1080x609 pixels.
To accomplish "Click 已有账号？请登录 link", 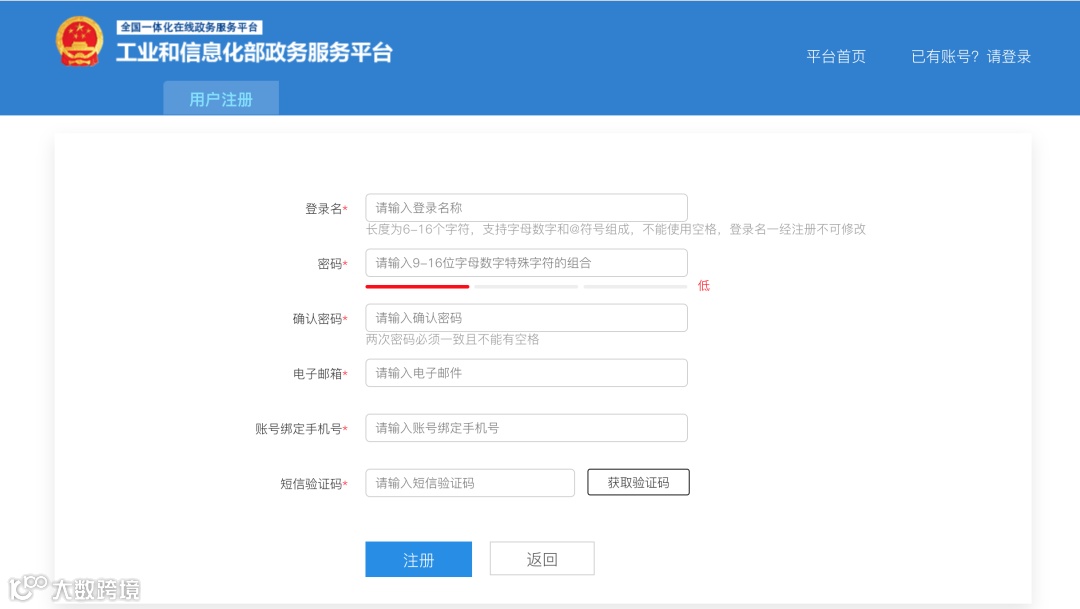I will click(x=970, y=56).
